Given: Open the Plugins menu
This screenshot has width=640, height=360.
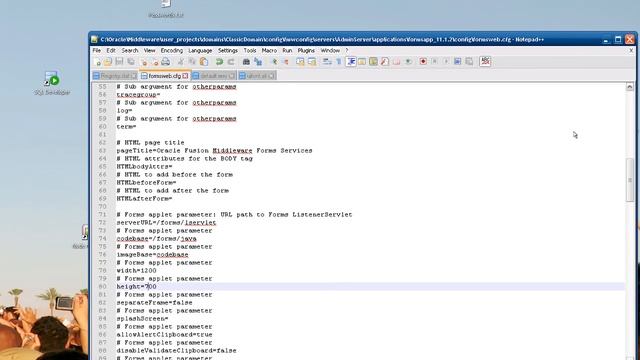Looking at the screenshot, I should pos(306,51).
